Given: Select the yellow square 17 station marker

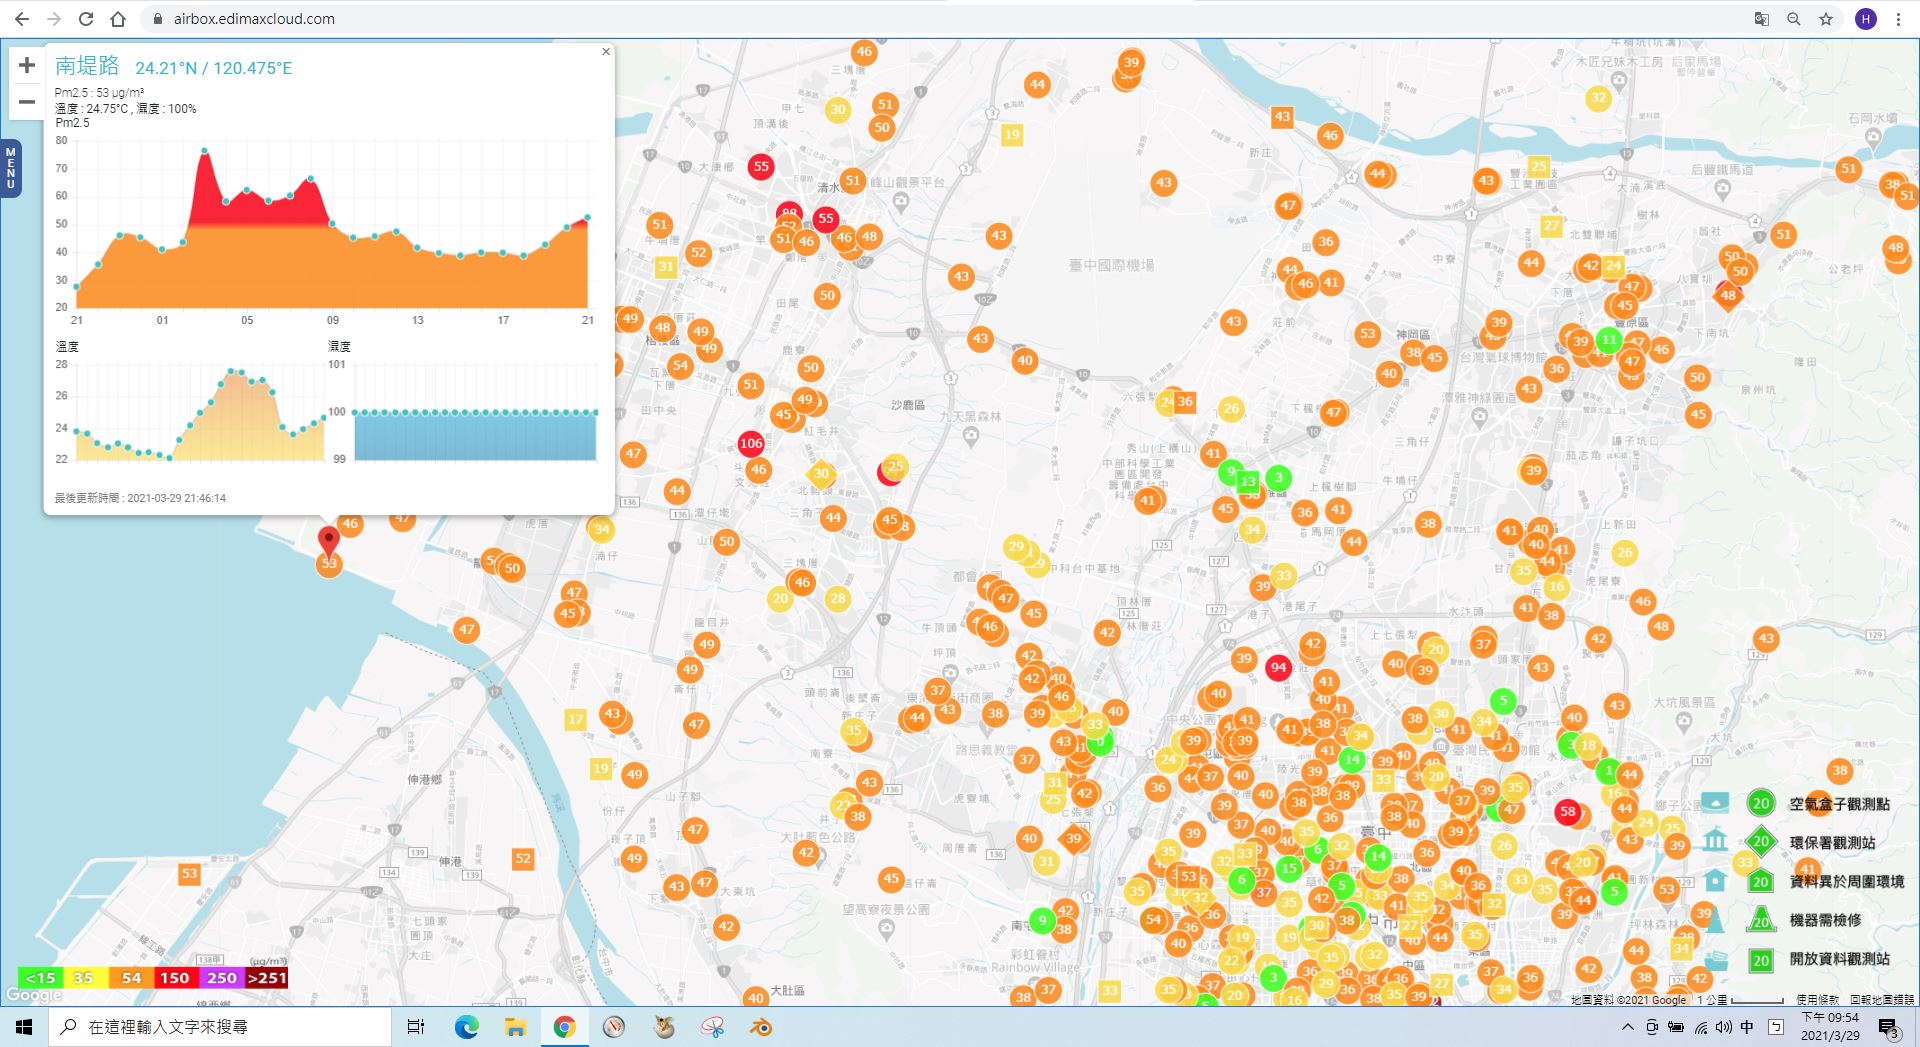Looking at the screenshot, I should (575, 719).
